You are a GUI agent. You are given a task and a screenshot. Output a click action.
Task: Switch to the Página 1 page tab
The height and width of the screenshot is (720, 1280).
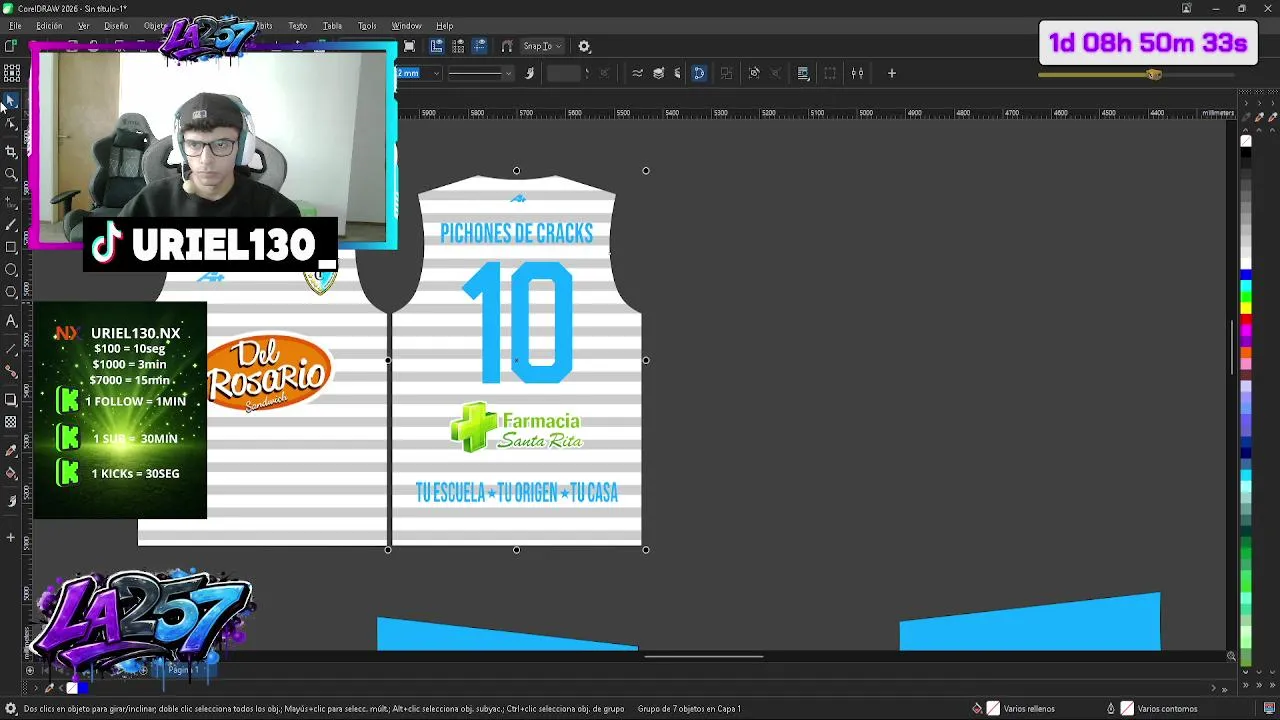[182, 669]
